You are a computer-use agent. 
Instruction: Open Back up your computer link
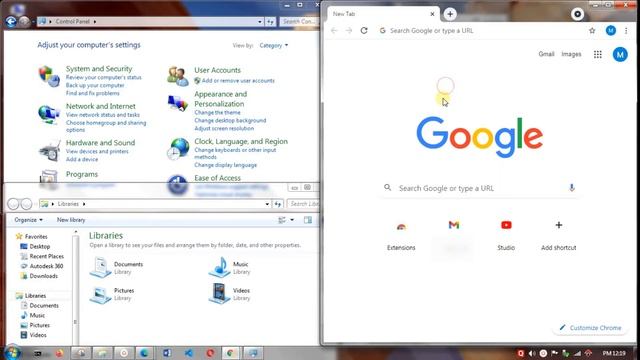(x=95, y=85)
